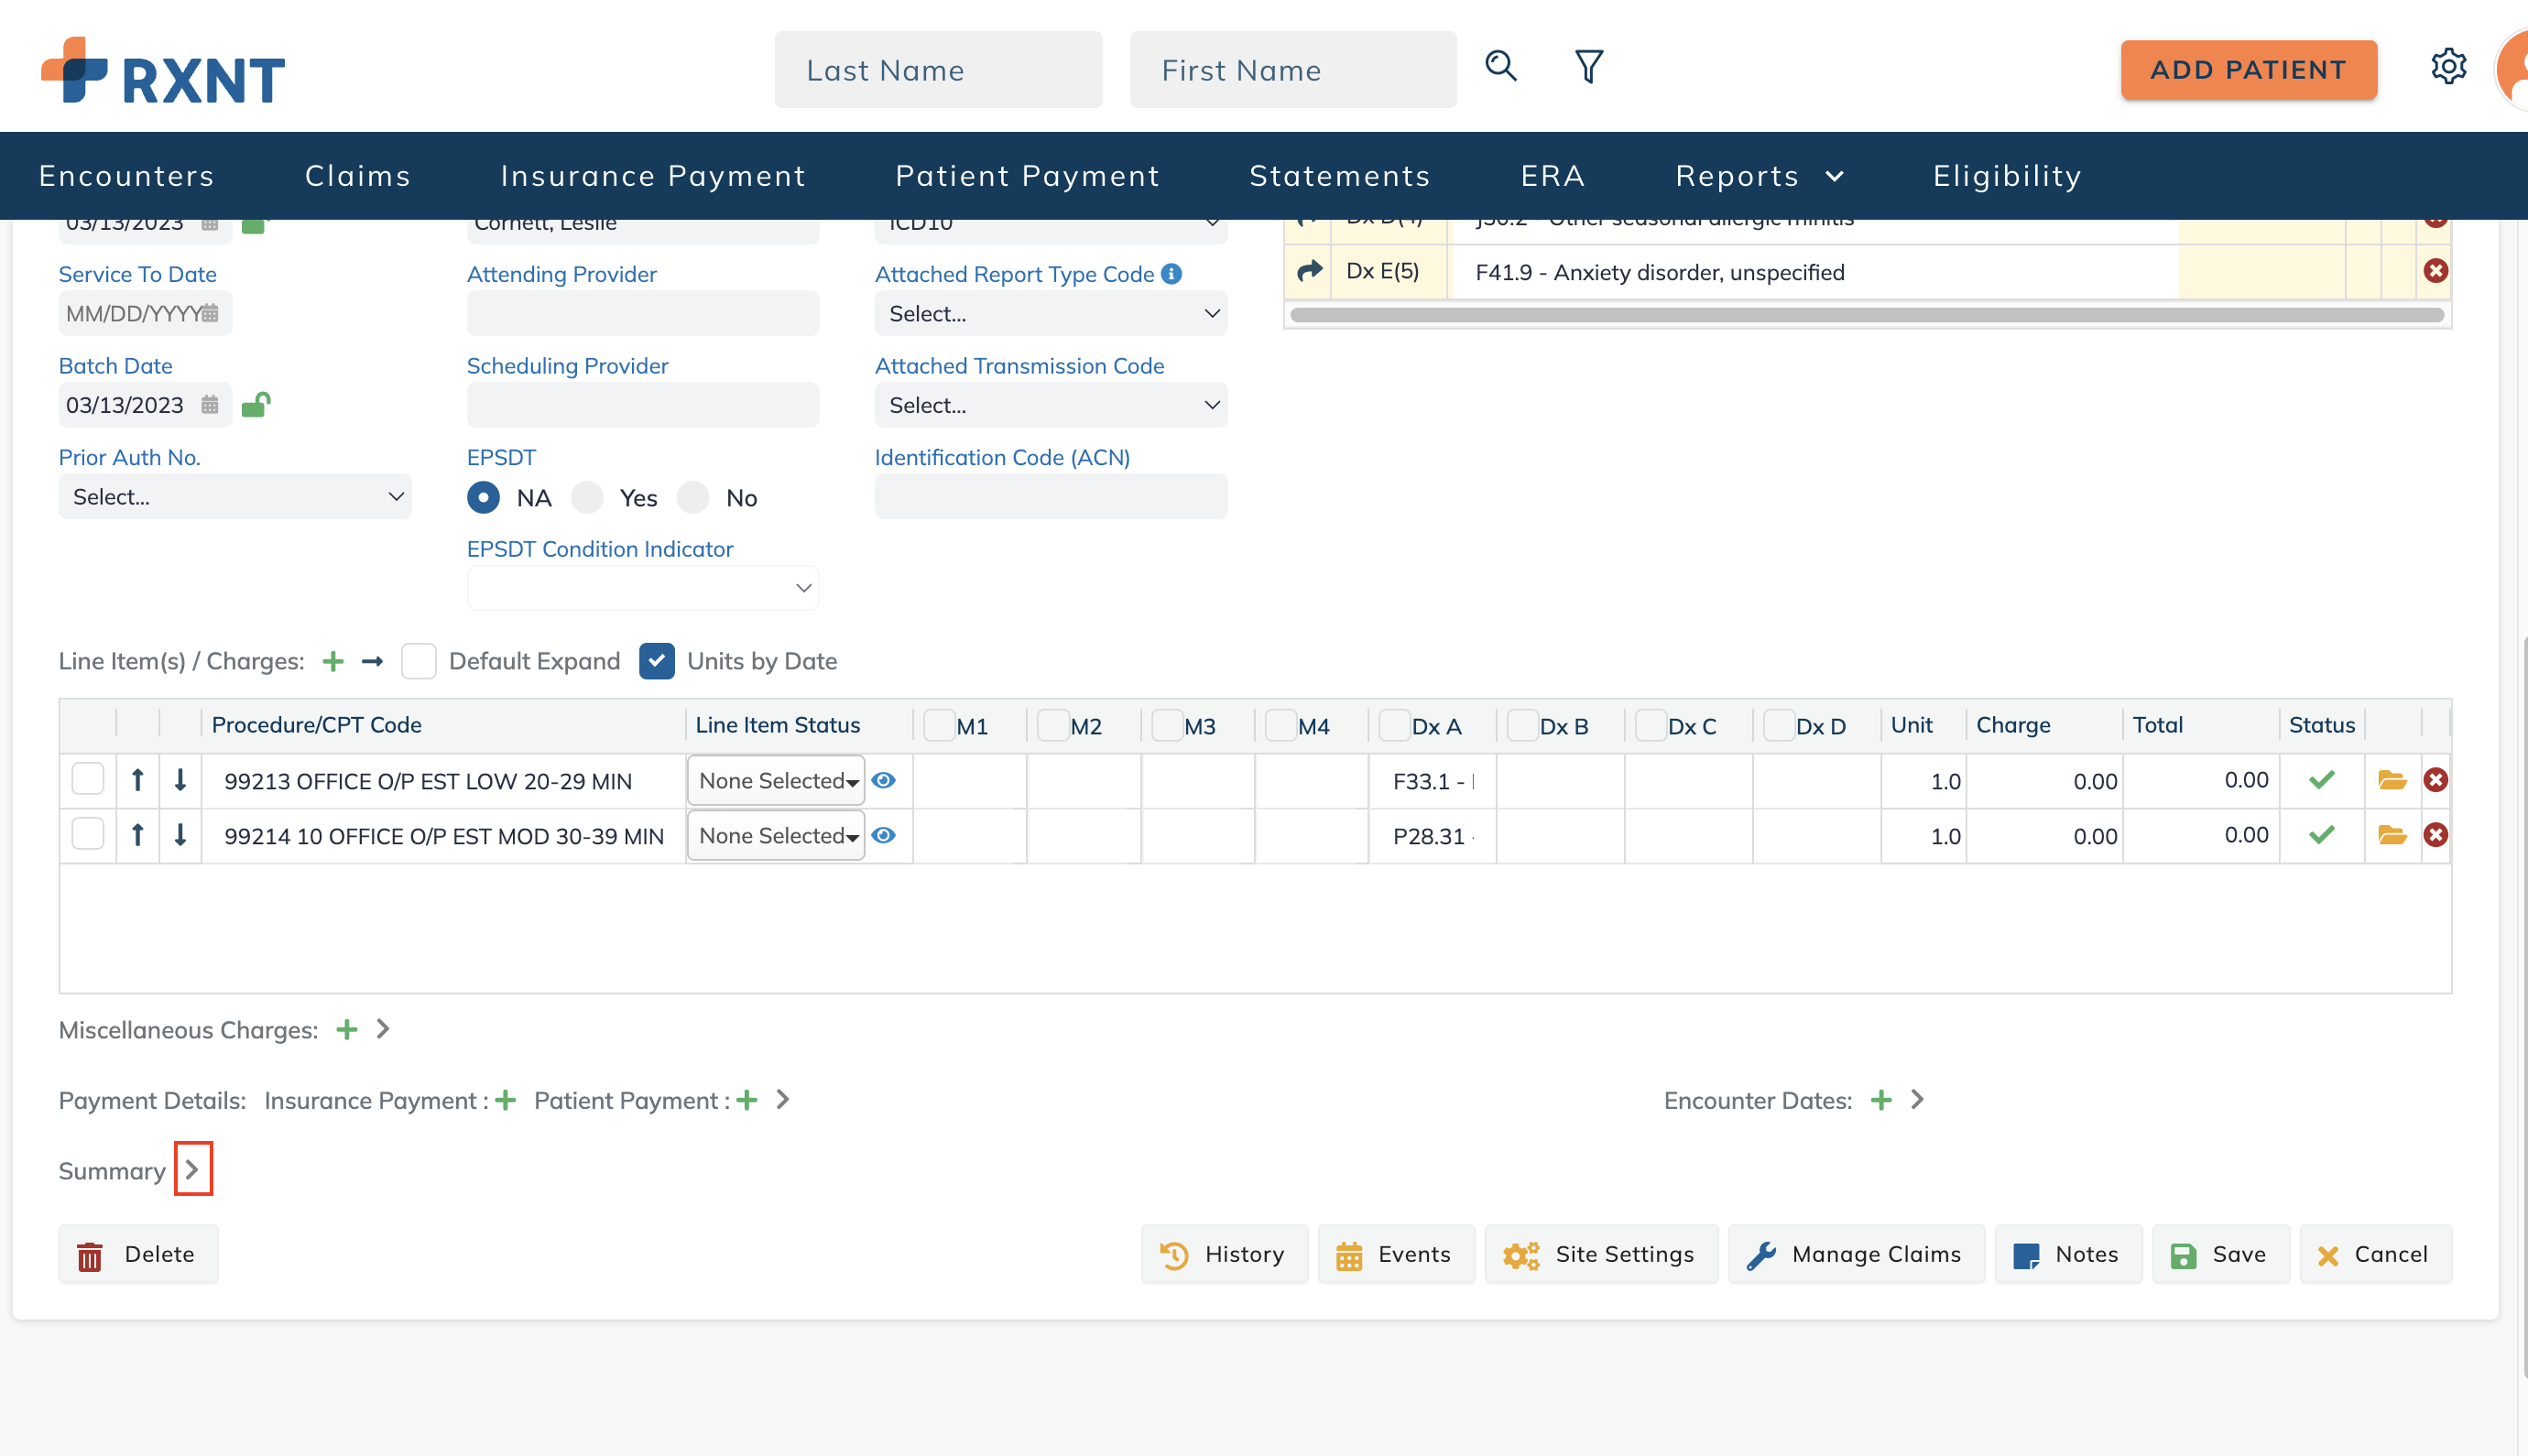
Task: Add Encounter Dates plus icon
Action: [1880, 1100]
